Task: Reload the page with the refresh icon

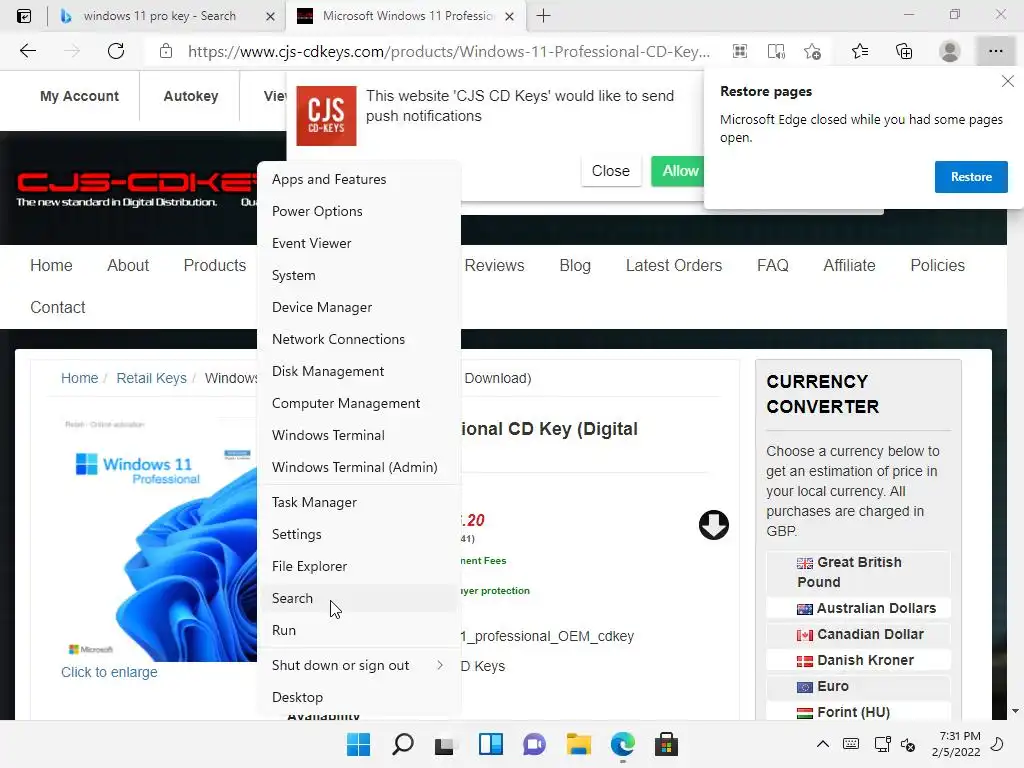Action: pyautogui.click(x=116, y=51)
